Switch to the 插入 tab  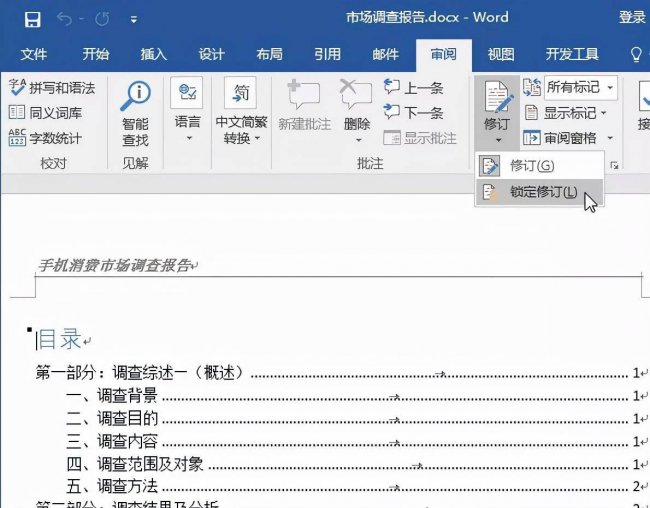pos(153,54)
